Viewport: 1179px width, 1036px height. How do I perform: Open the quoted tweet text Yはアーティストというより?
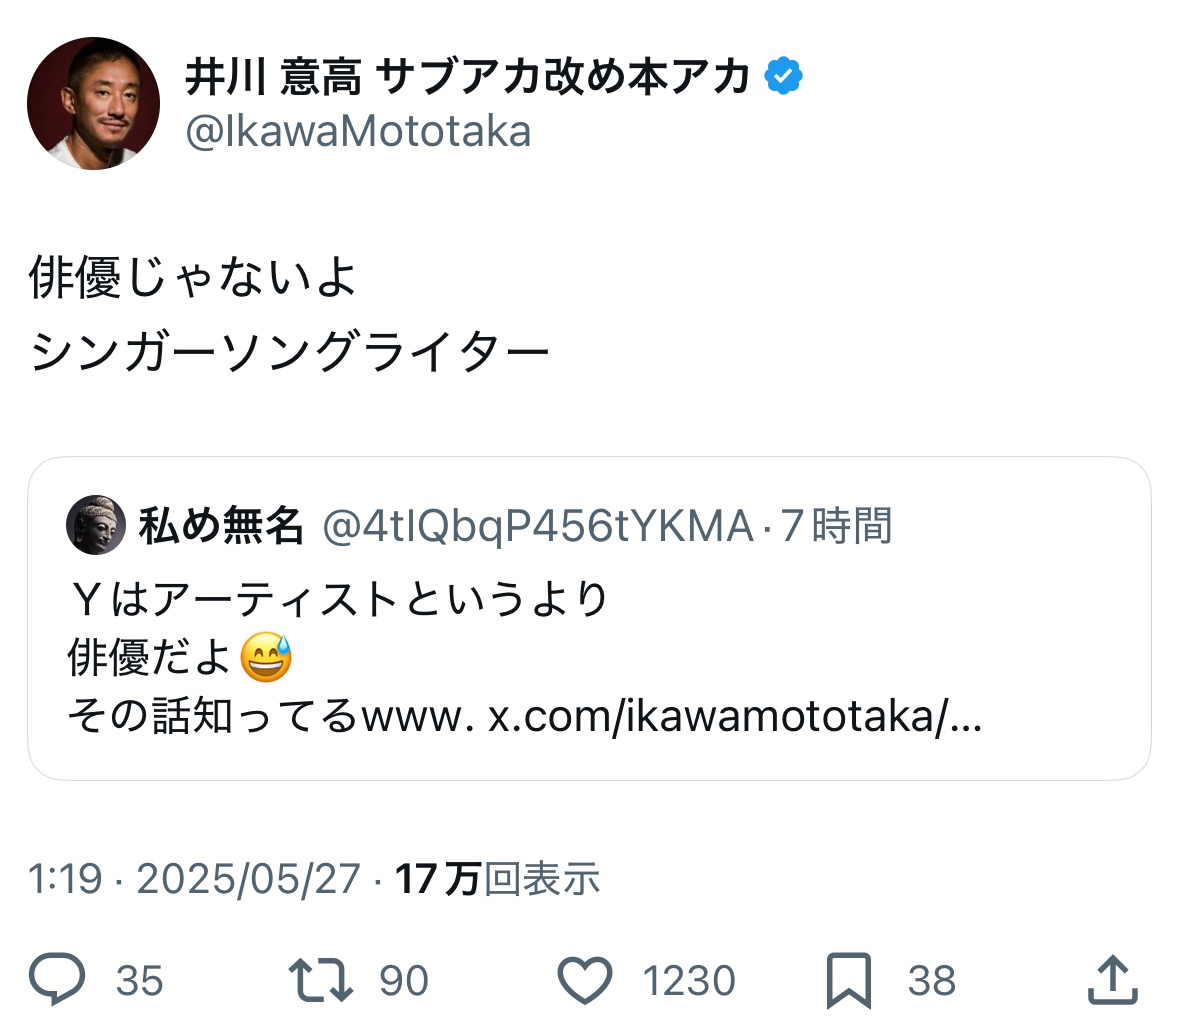point(338,599)
